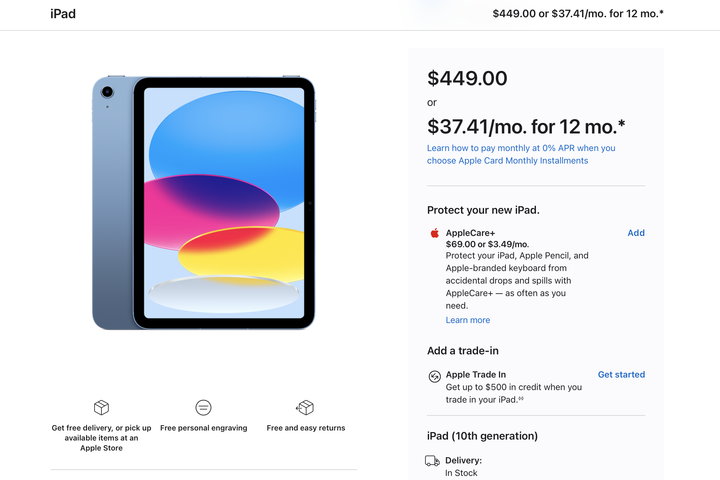Viewport: 720px width, 480px height.
Task: Click the iPad title in header
Action: [x=63, y=14]
